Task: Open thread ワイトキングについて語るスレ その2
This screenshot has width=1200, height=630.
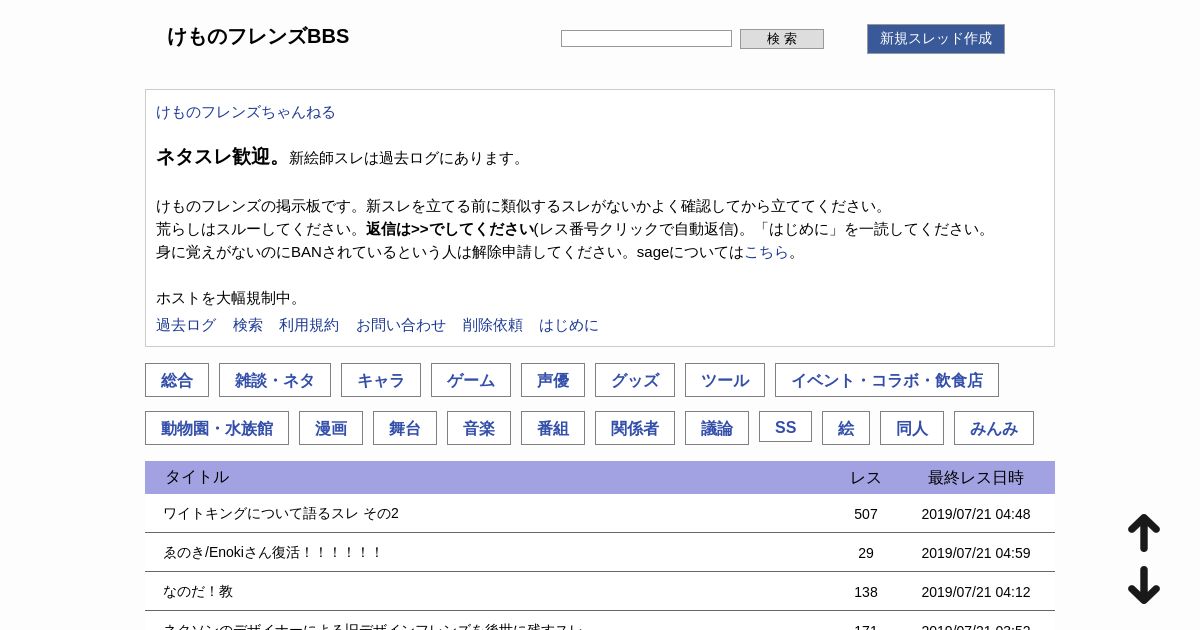Action: pos(281,513)
